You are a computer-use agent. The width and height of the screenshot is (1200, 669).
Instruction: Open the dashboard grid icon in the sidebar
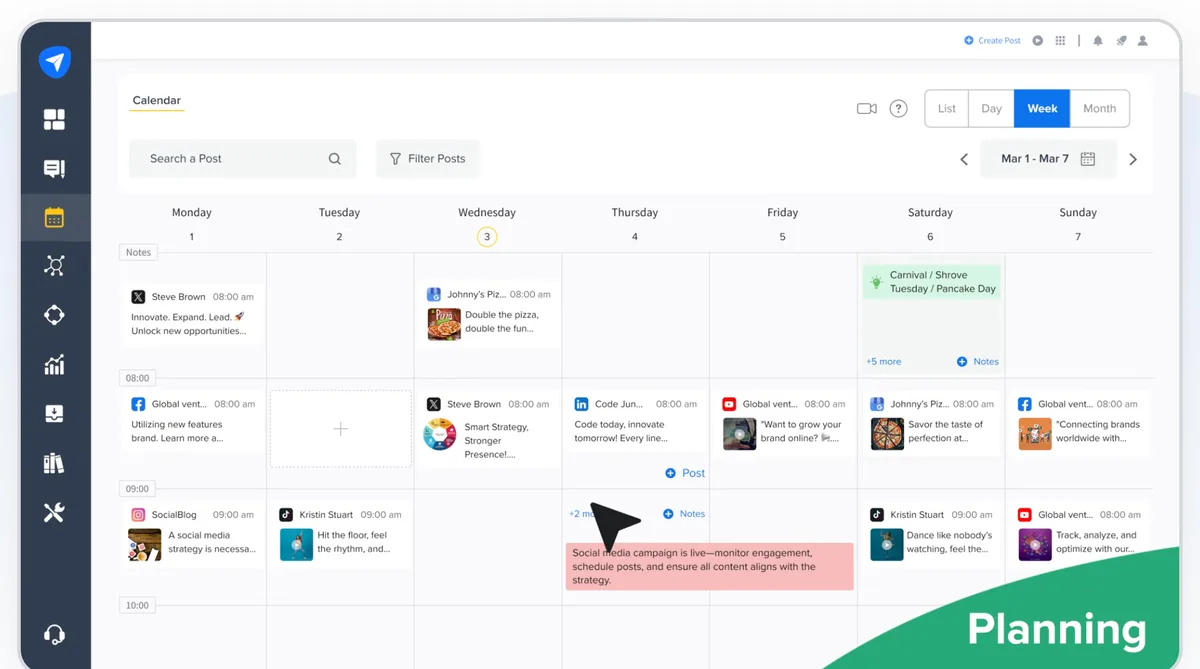coord(55,120)
